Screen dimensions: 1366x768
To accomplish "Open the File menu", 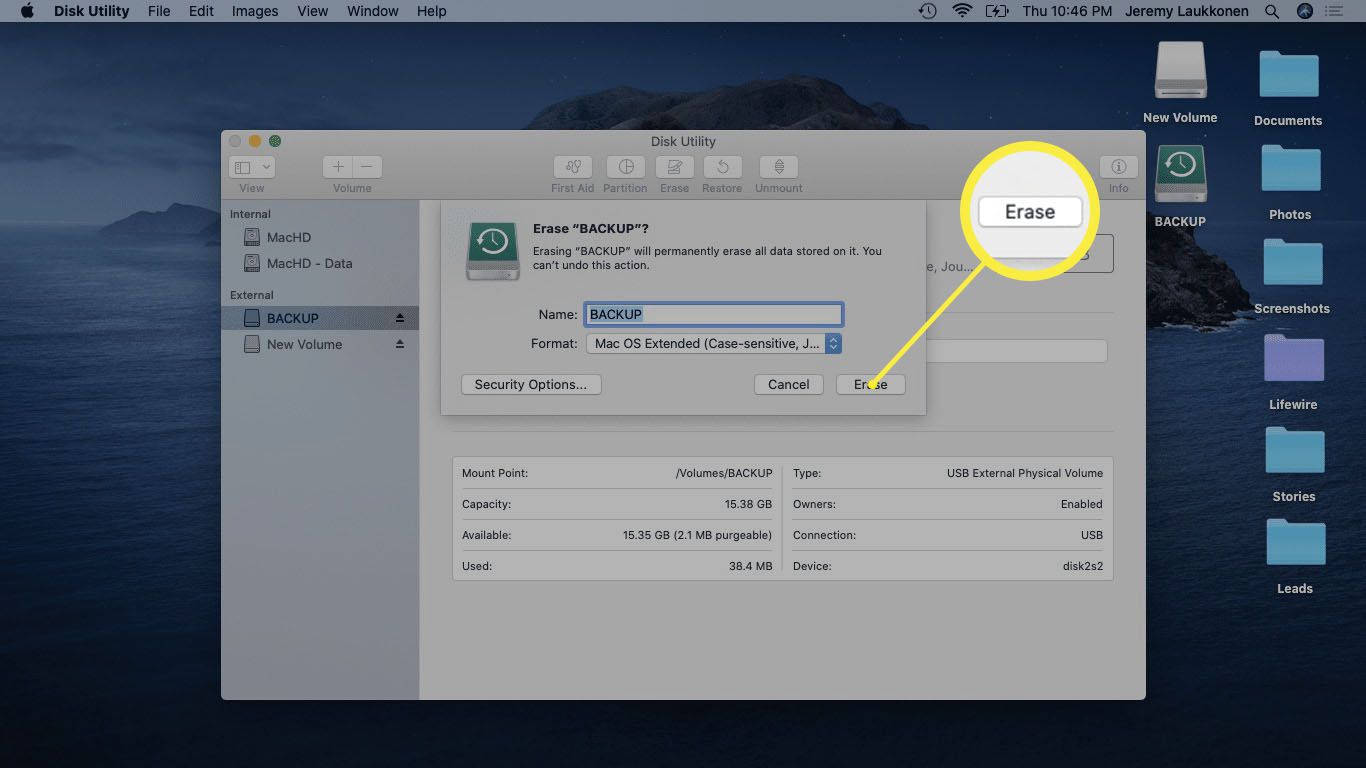I will tap(159, 11).
